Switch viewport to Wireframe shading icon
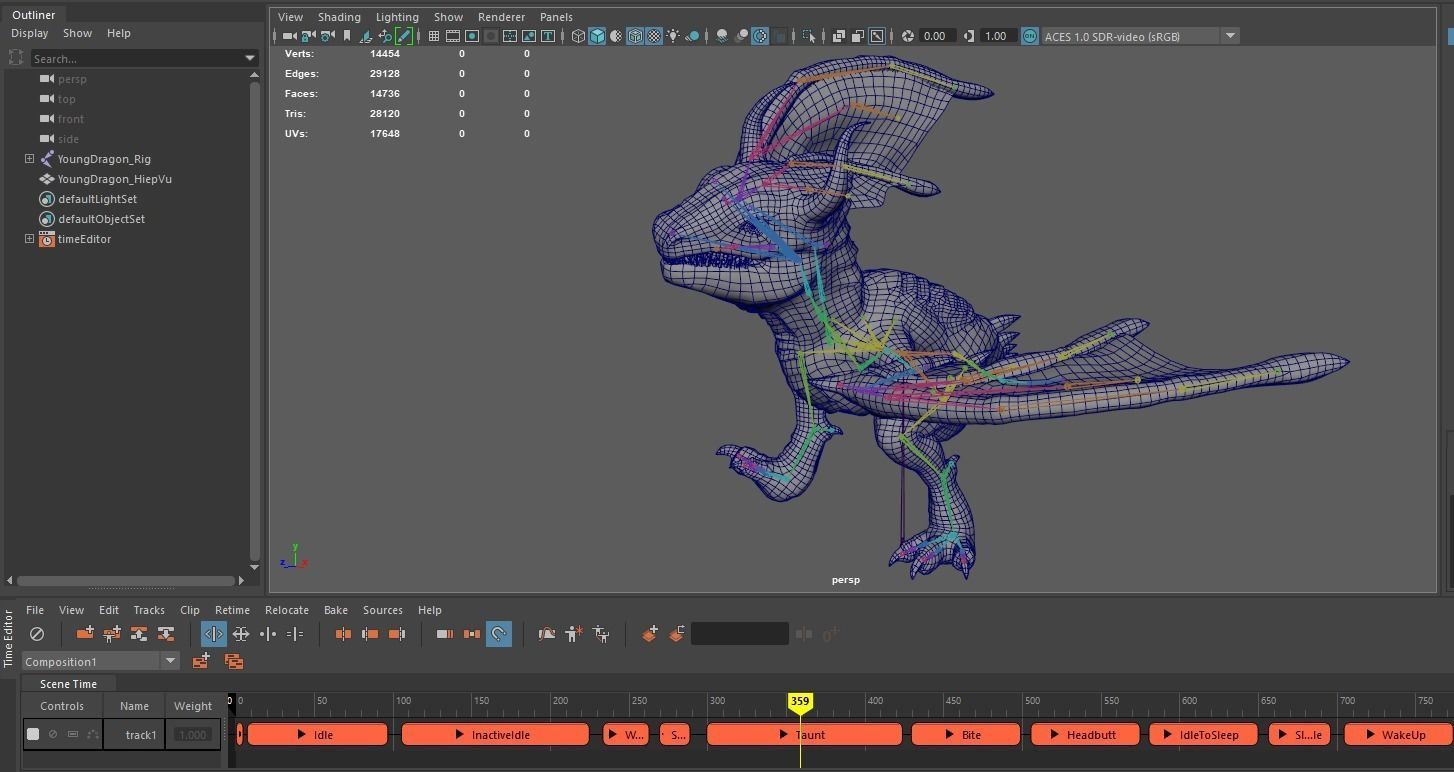Screen dimensions: 1454x772 tap(578, 36)
